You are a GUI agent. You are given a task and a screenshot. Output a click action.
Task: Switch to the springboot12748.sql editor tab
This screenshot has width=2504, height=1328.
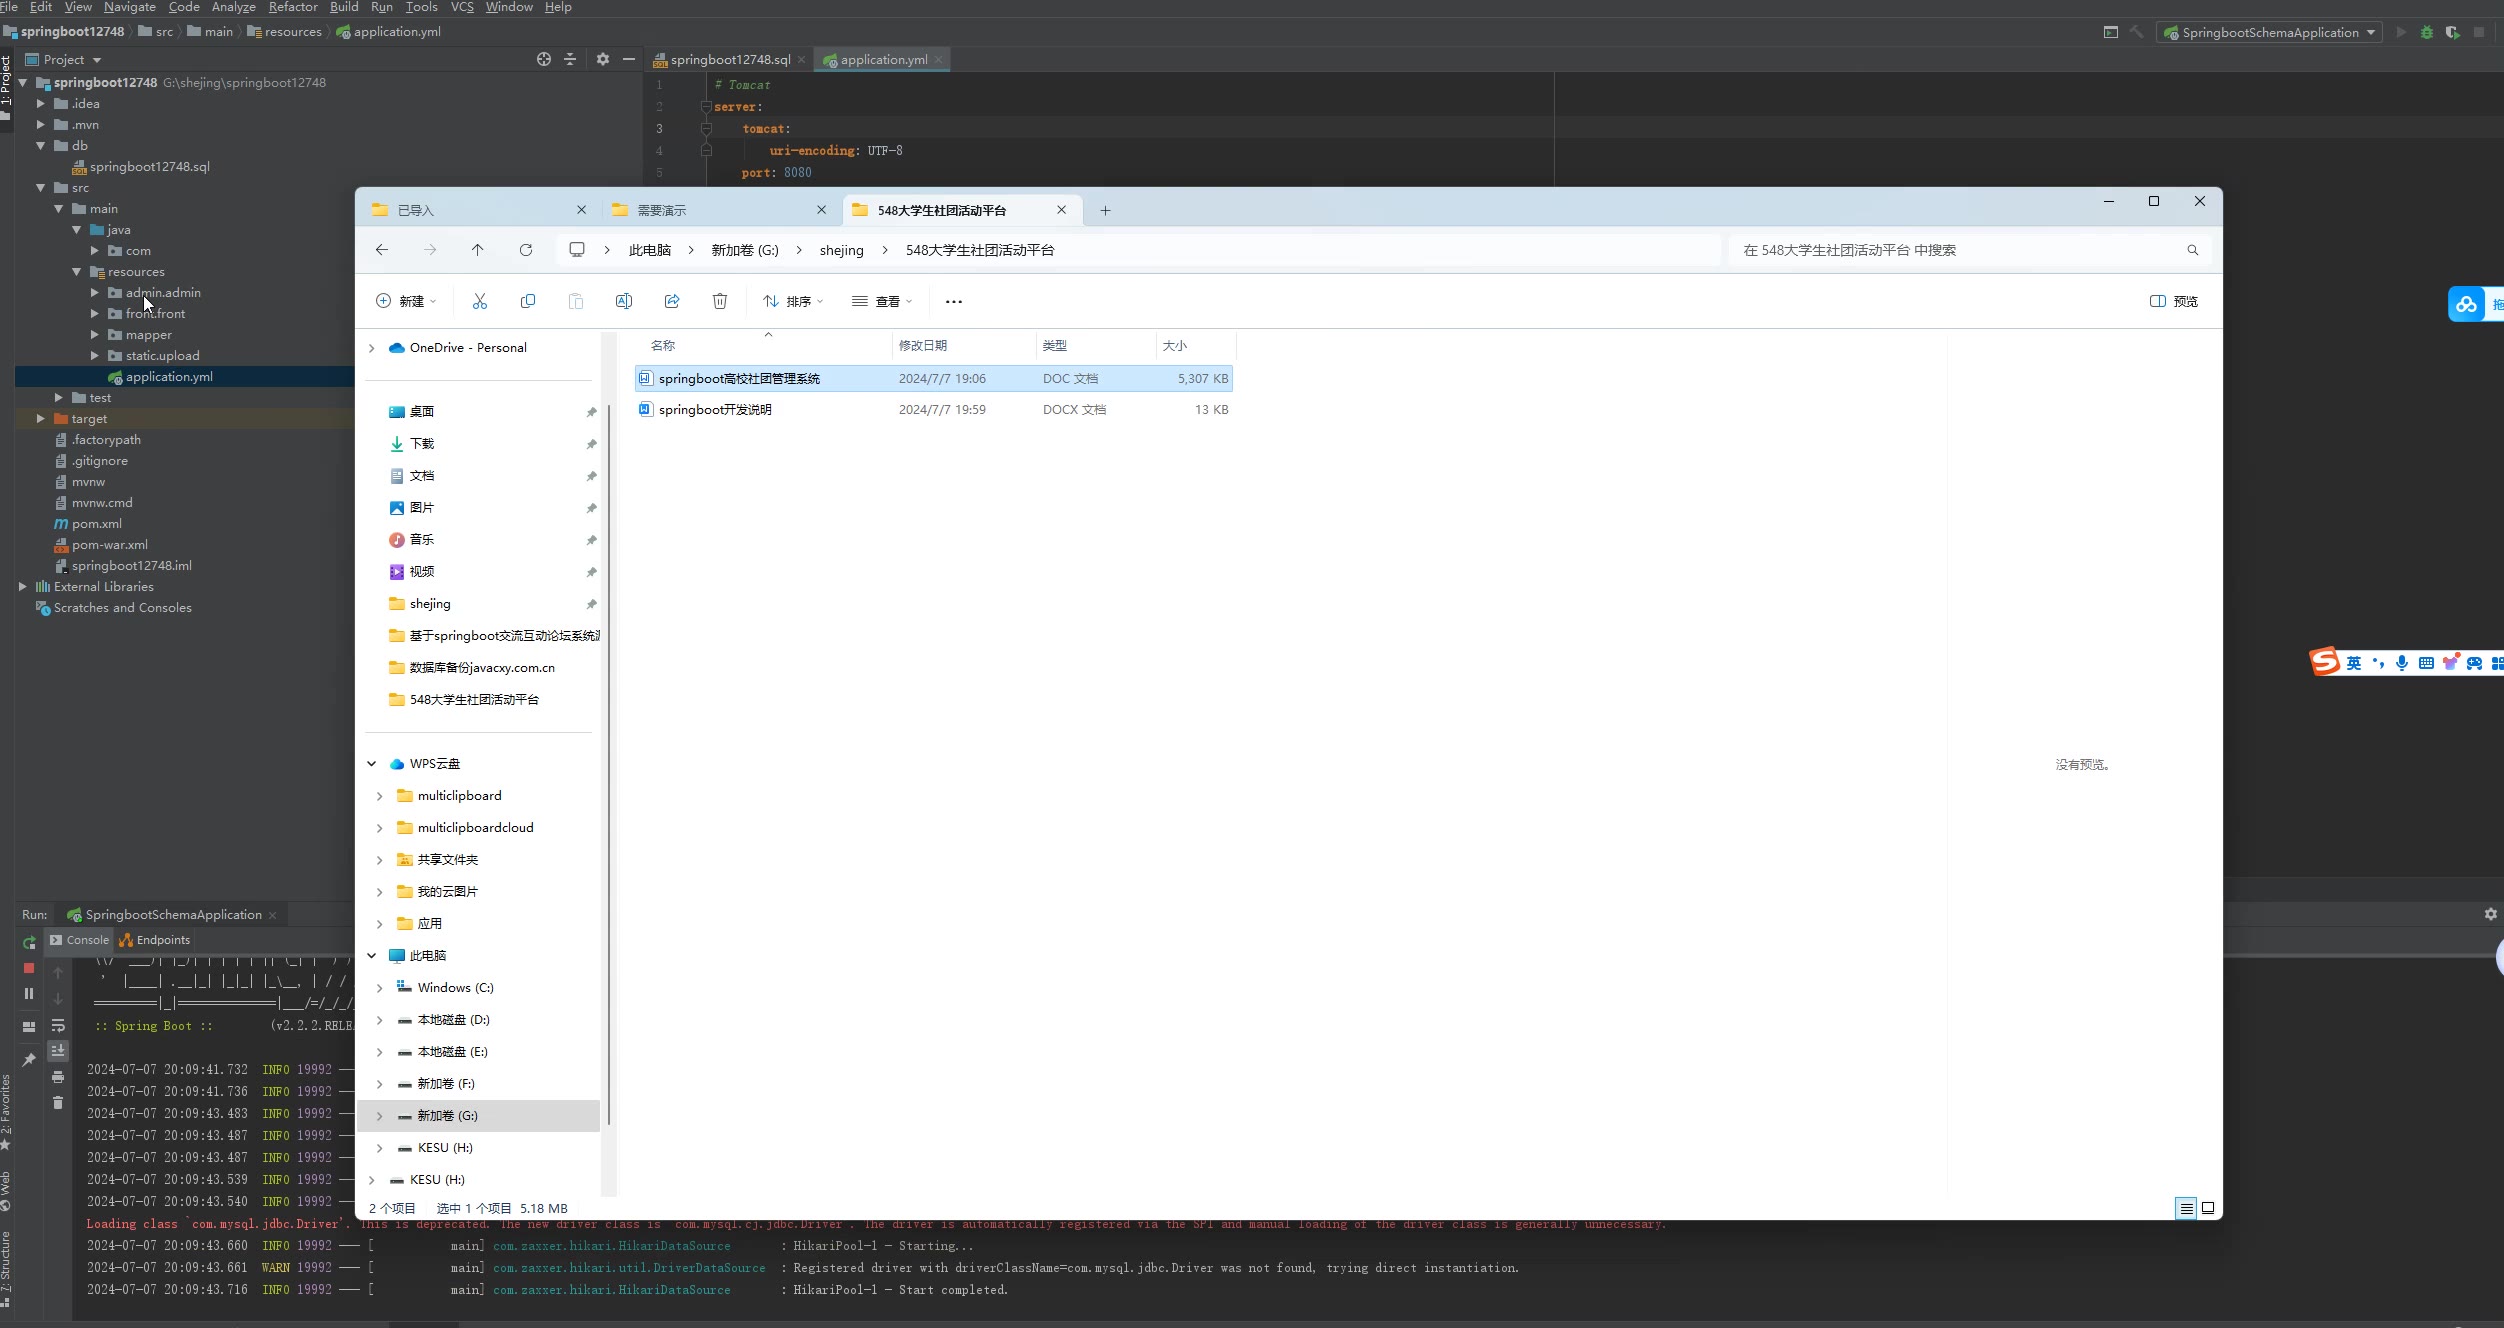pos(730,60)
